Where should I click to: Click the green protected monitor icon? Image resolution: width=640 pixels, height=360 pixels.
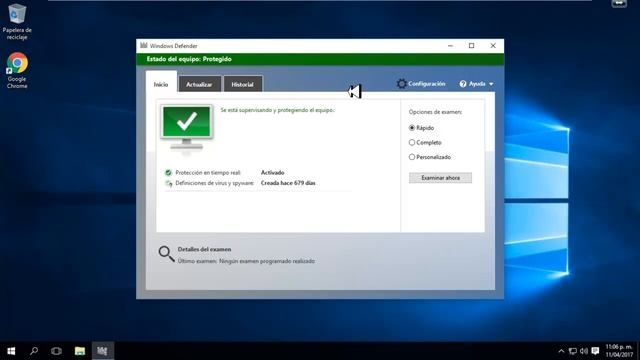(187, 128)
